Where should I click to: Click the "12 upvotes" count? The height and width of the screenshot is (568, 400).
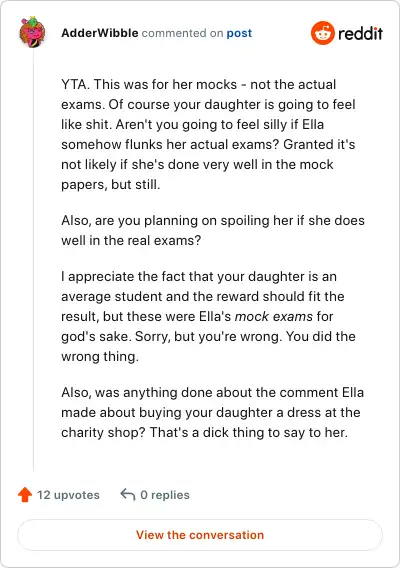pos(68,495)
